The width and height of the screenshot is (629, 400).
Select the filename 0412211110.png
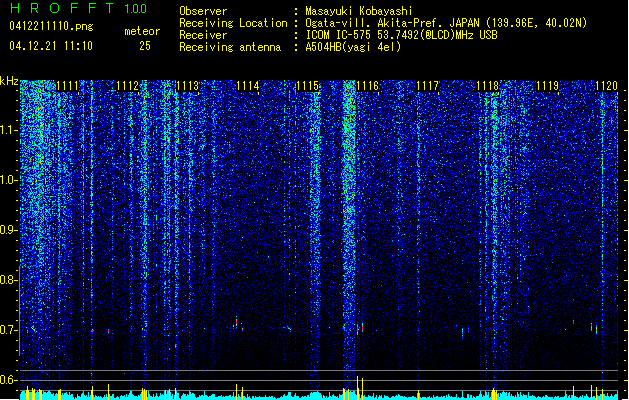click(x=51, y=26)
